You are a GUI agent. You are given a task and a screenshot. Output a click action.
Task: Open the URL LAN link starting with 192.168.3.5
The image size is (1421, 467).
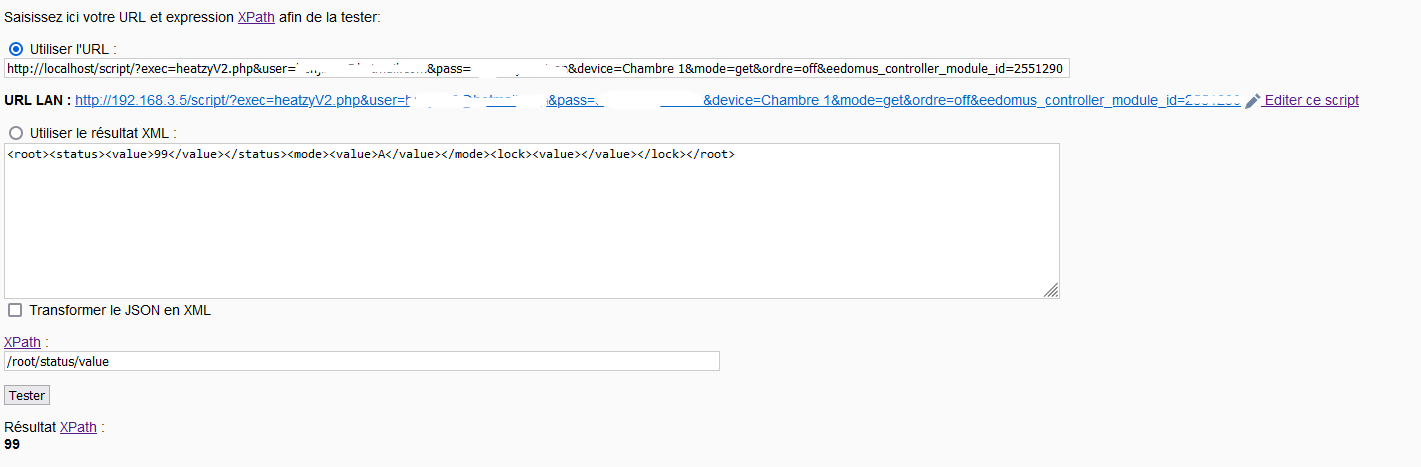[x=650, y=101]
